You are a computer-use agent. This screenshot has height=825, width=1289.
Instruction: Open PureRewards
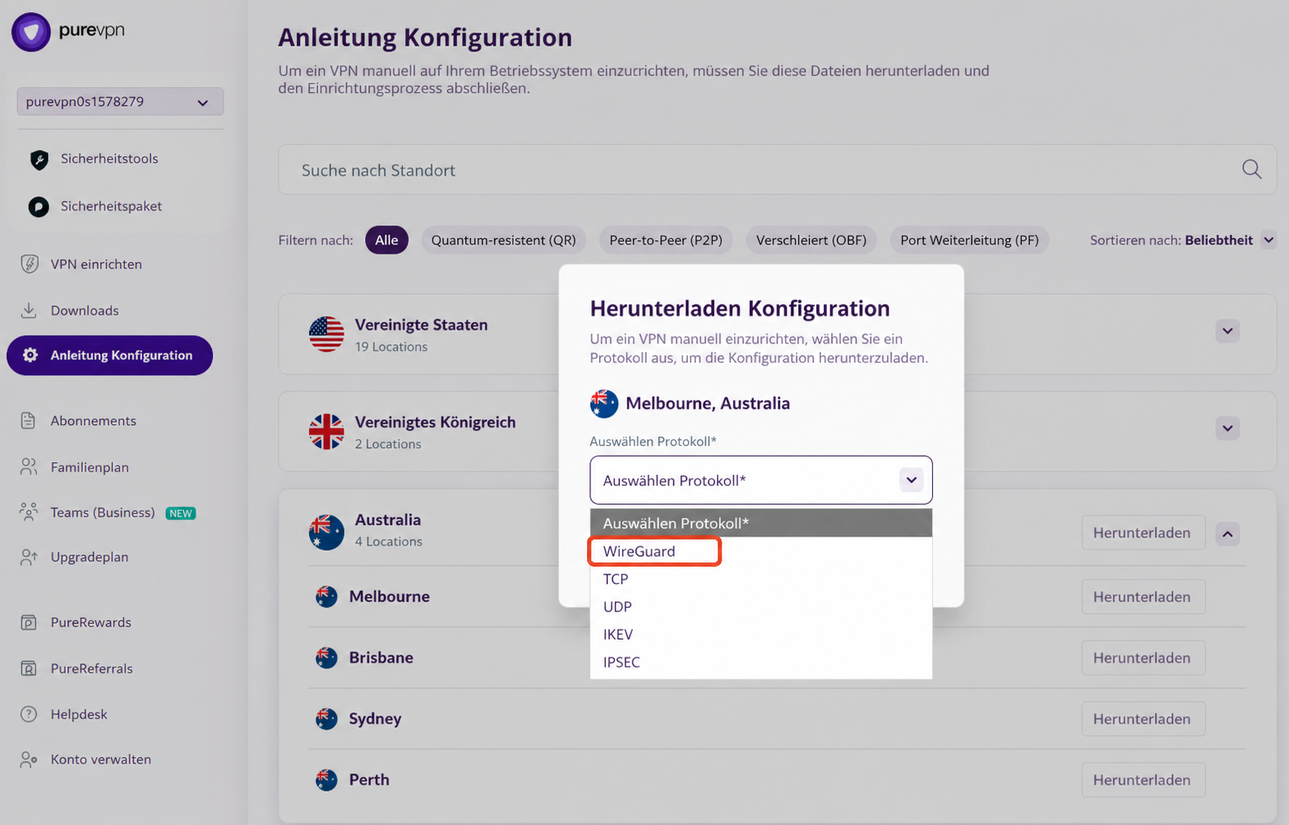point(91,622)
